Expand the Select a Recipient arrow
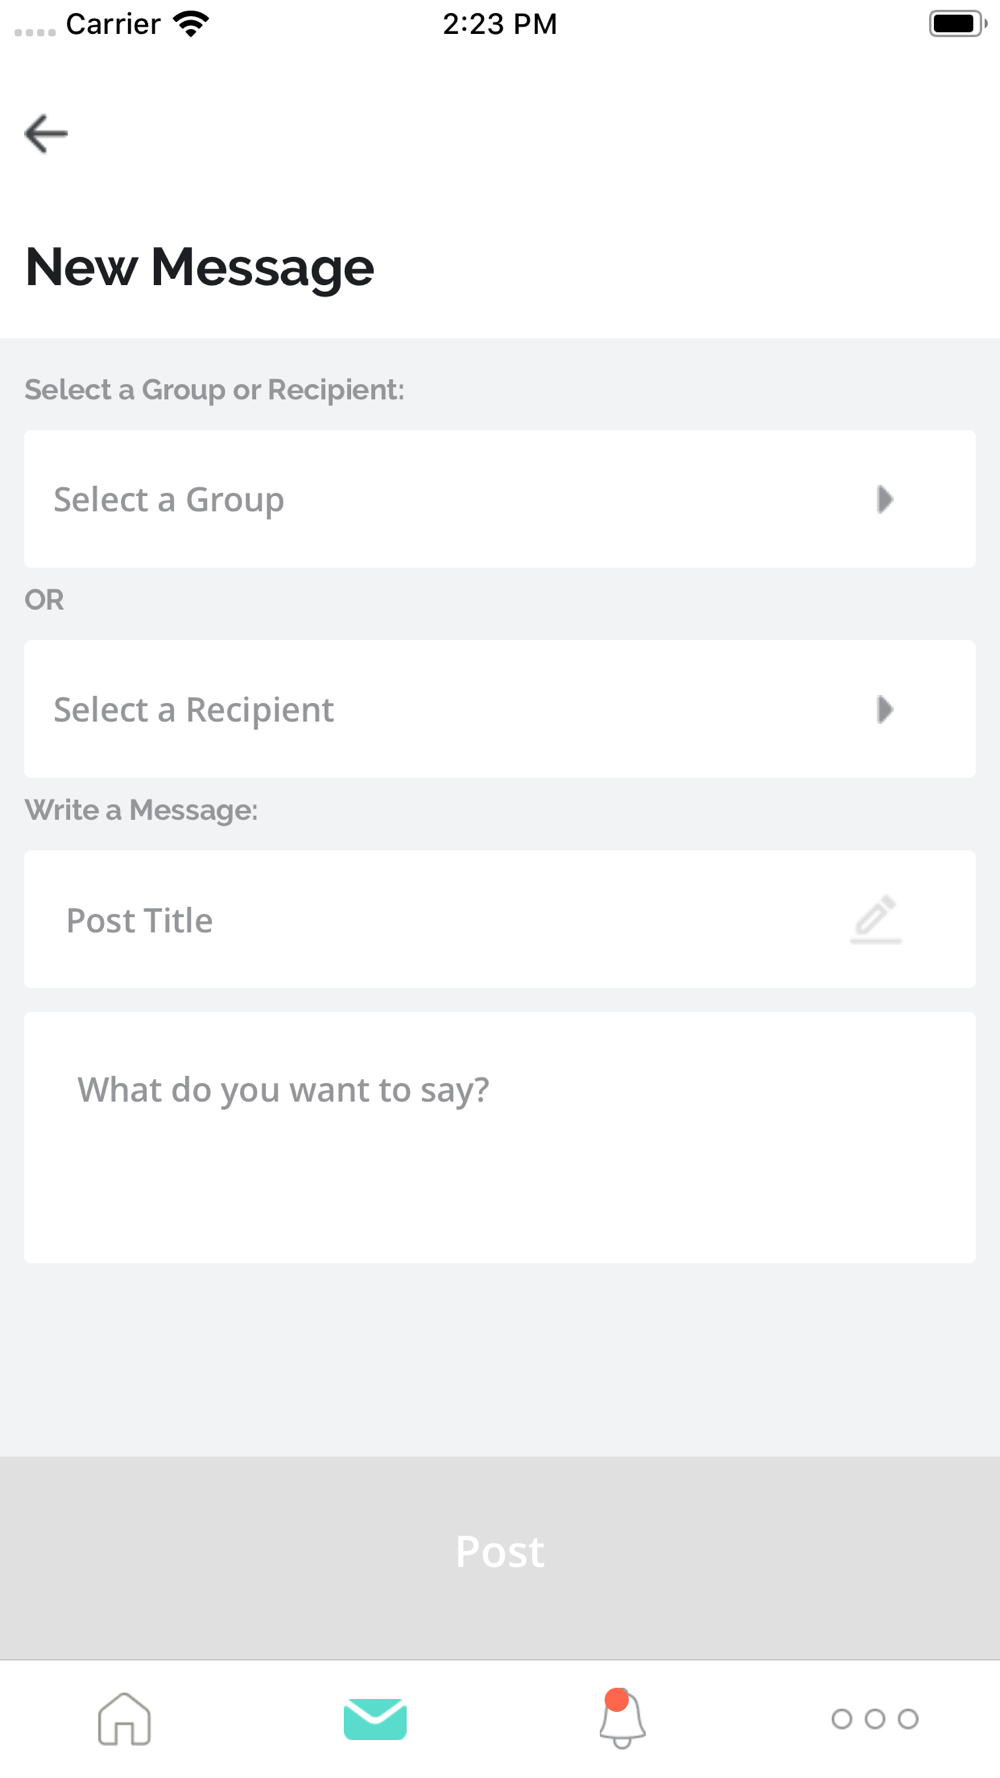 tap(885, 709)
